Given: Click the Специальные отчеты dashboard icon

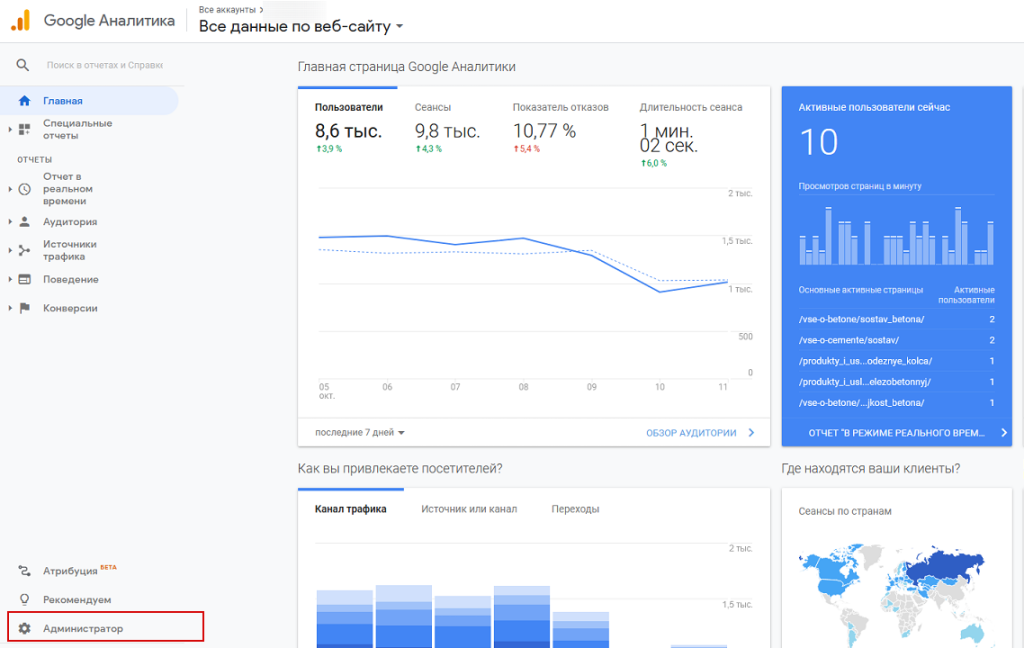Looking at the screenshot, I should point(24,129).
